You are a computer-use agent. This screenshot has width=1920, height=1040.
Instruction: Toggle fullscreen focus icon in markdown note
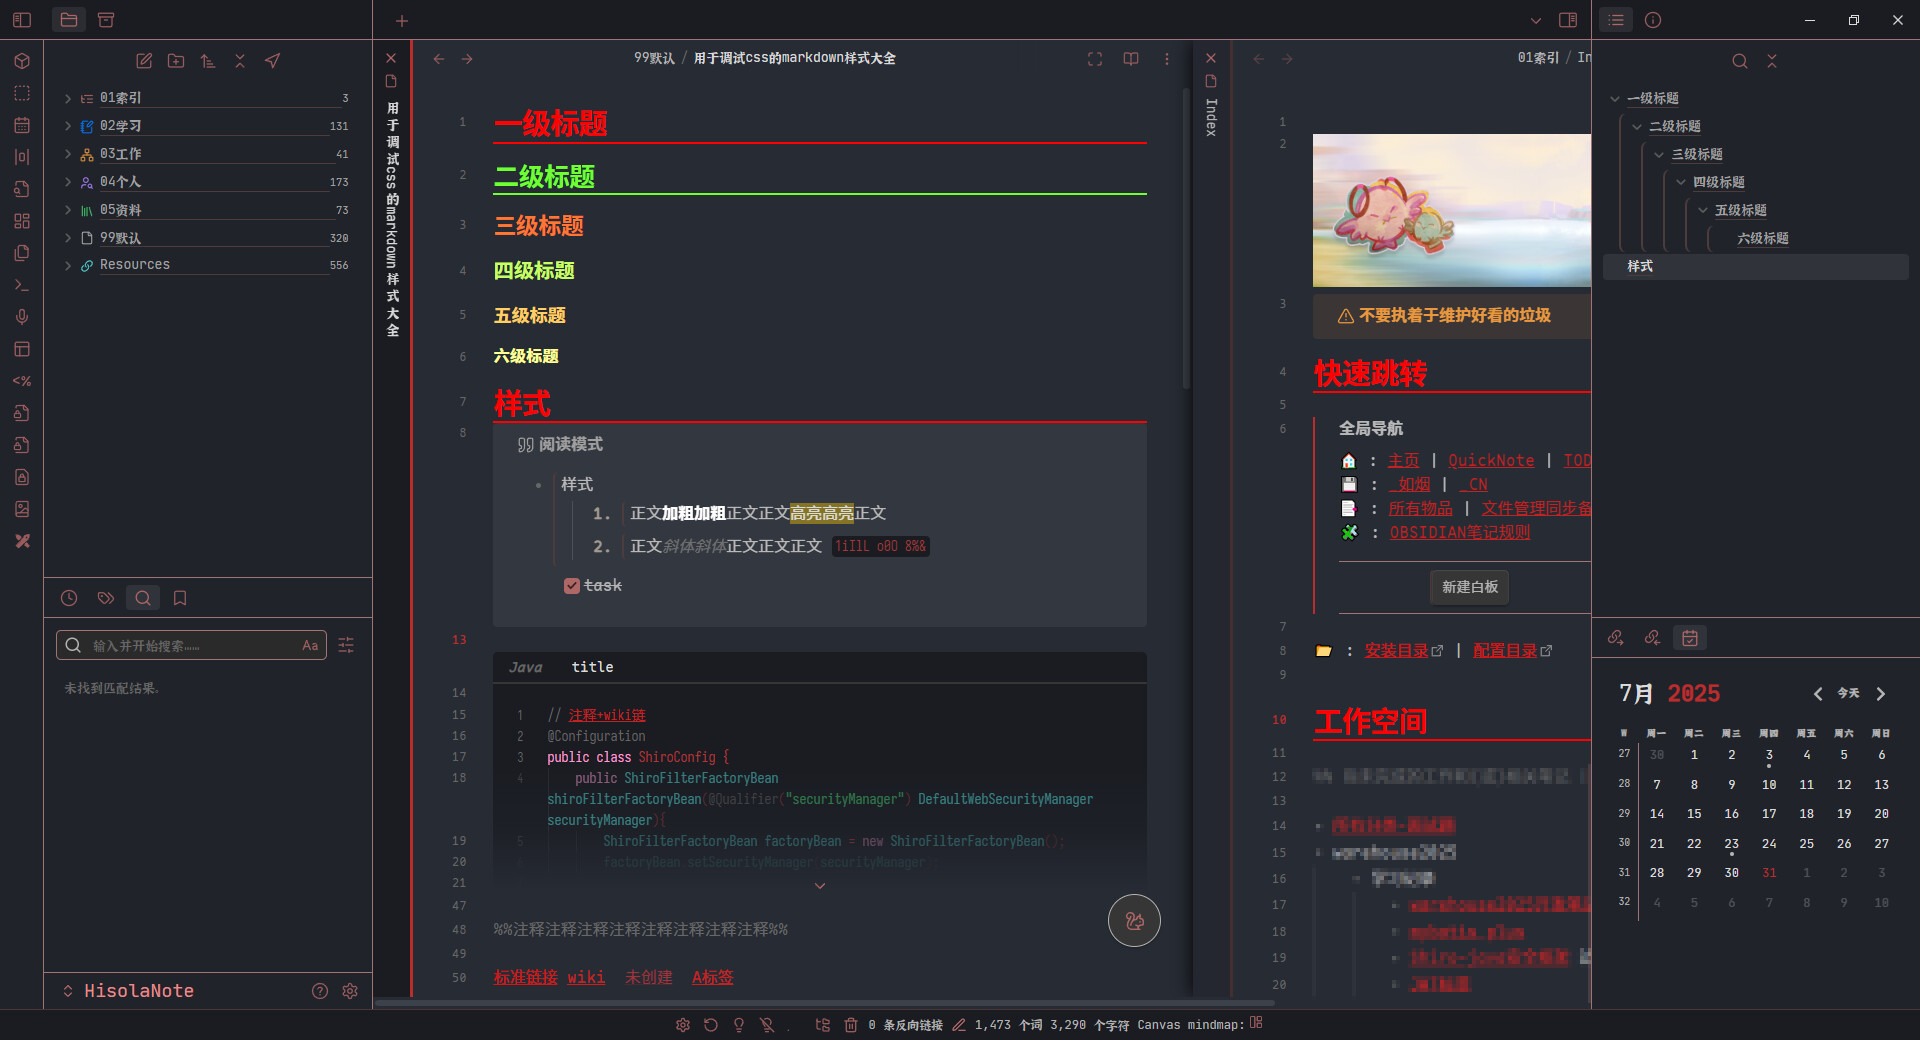1095,59
